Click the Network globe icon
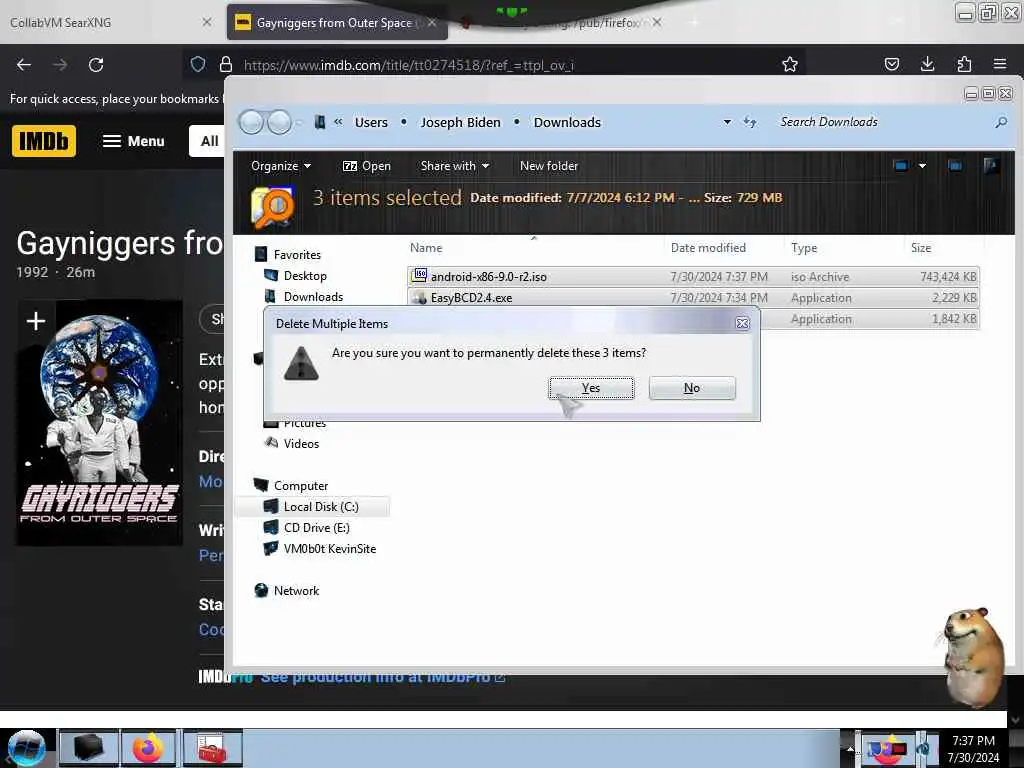The height and width of the screenshot is (768, 1024). pos(261,590)
